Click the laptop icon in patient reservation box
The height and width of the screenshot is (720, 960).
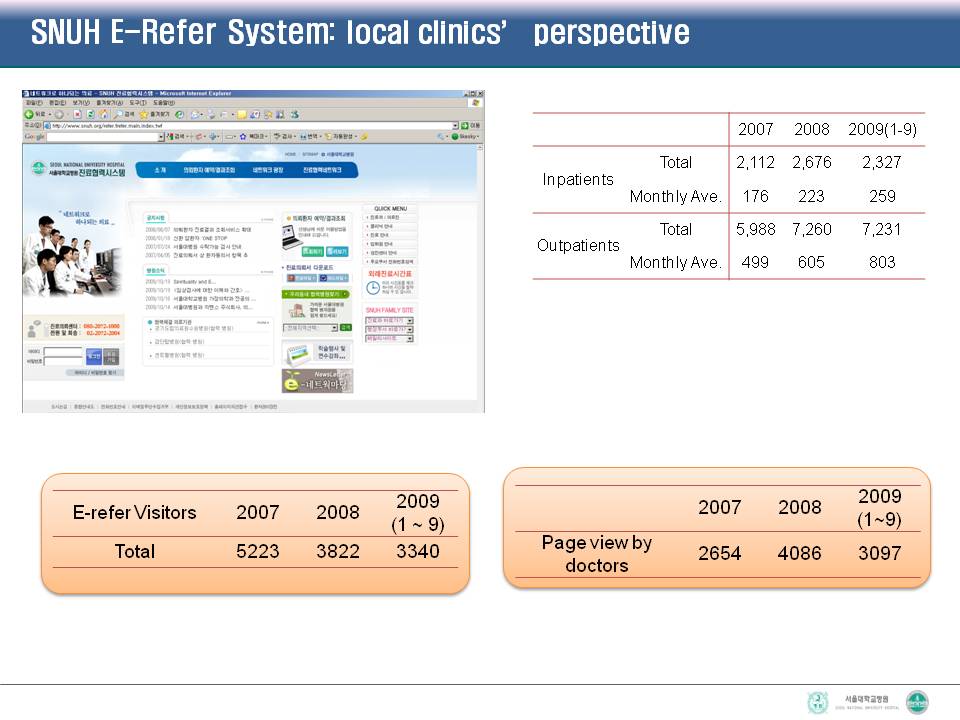[292, 237]
